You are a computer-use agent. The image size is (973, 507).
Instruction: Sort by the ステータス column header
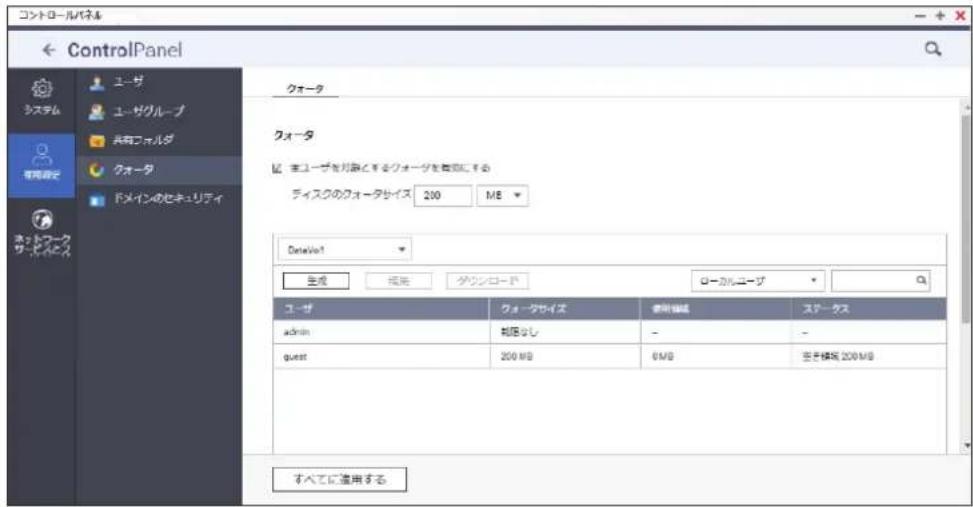pos(869,308)
